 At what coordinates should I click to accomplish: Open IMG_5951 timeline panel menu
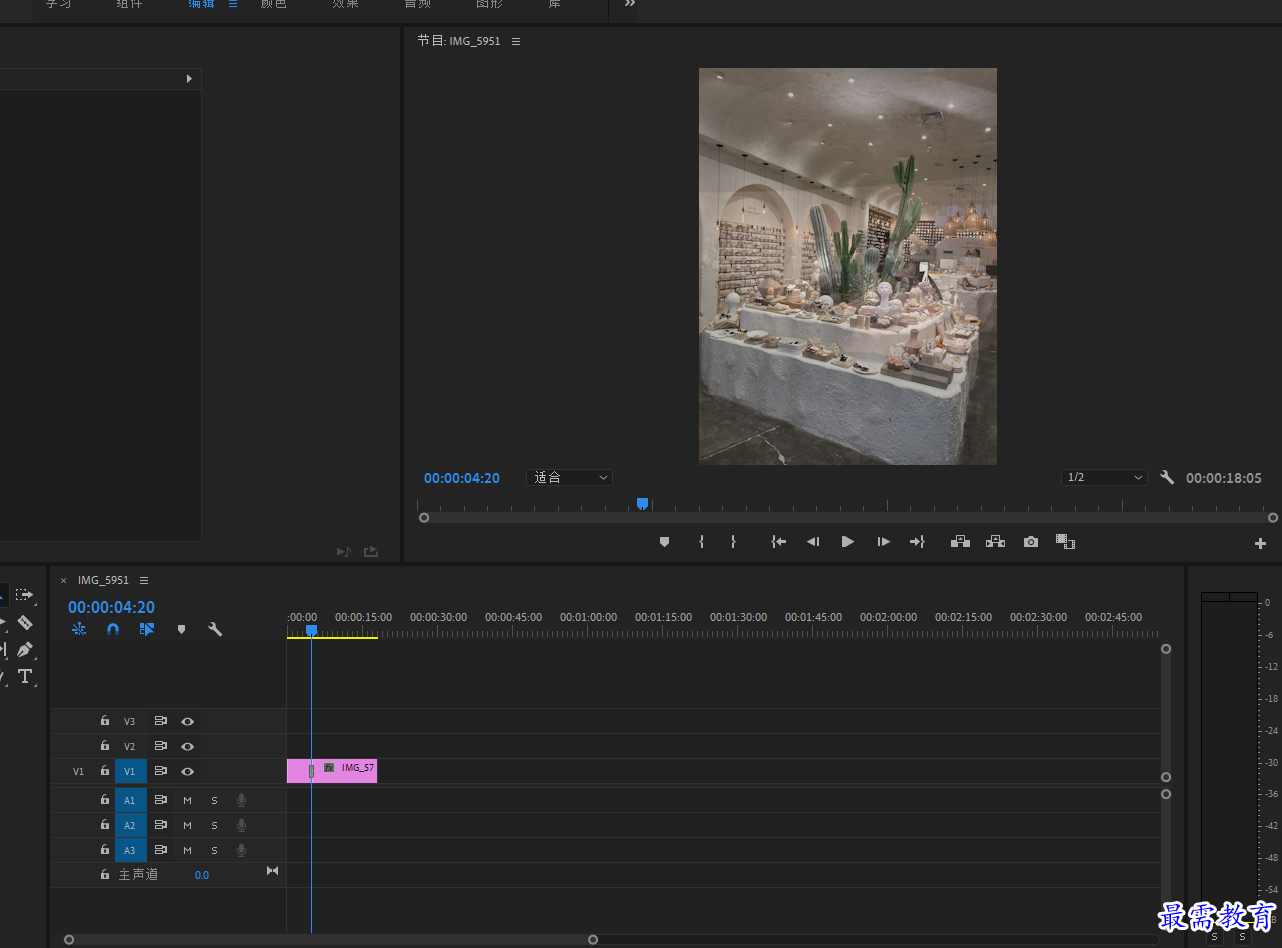pos(144,580)
